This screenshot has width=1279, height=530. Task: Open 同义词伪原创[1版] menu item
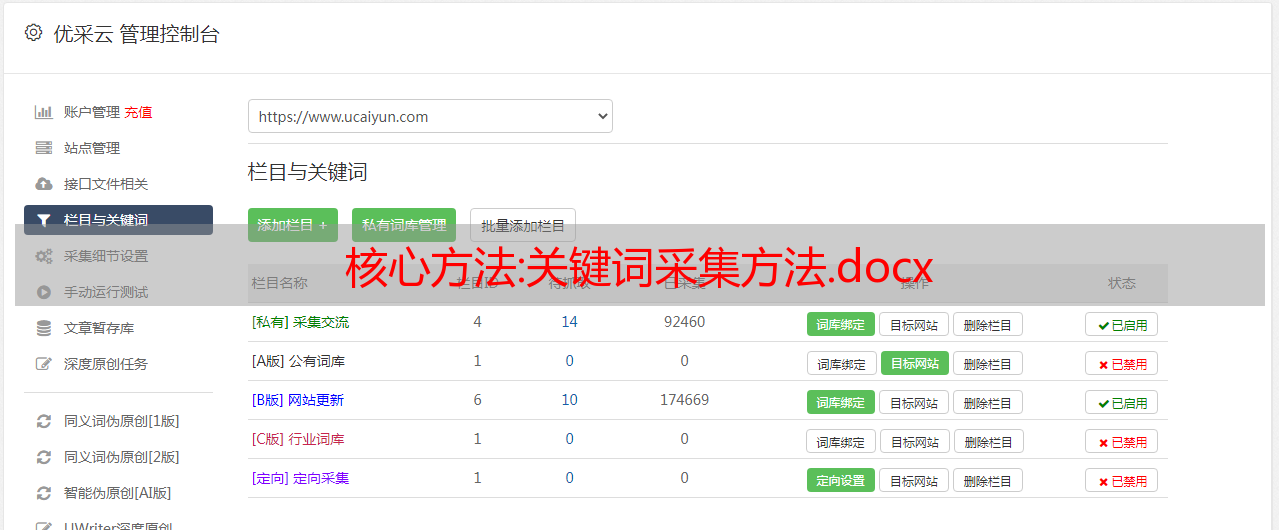pyautogui.click(x=122, y=421)
